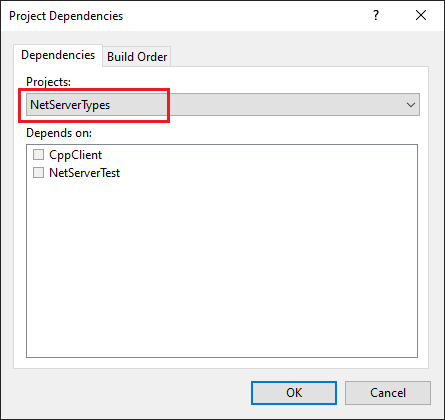Viewport: 445px width, 420px height.
Task: Select the NetServerTest label text
Action: pyautogui.click(x=85, y=173)
